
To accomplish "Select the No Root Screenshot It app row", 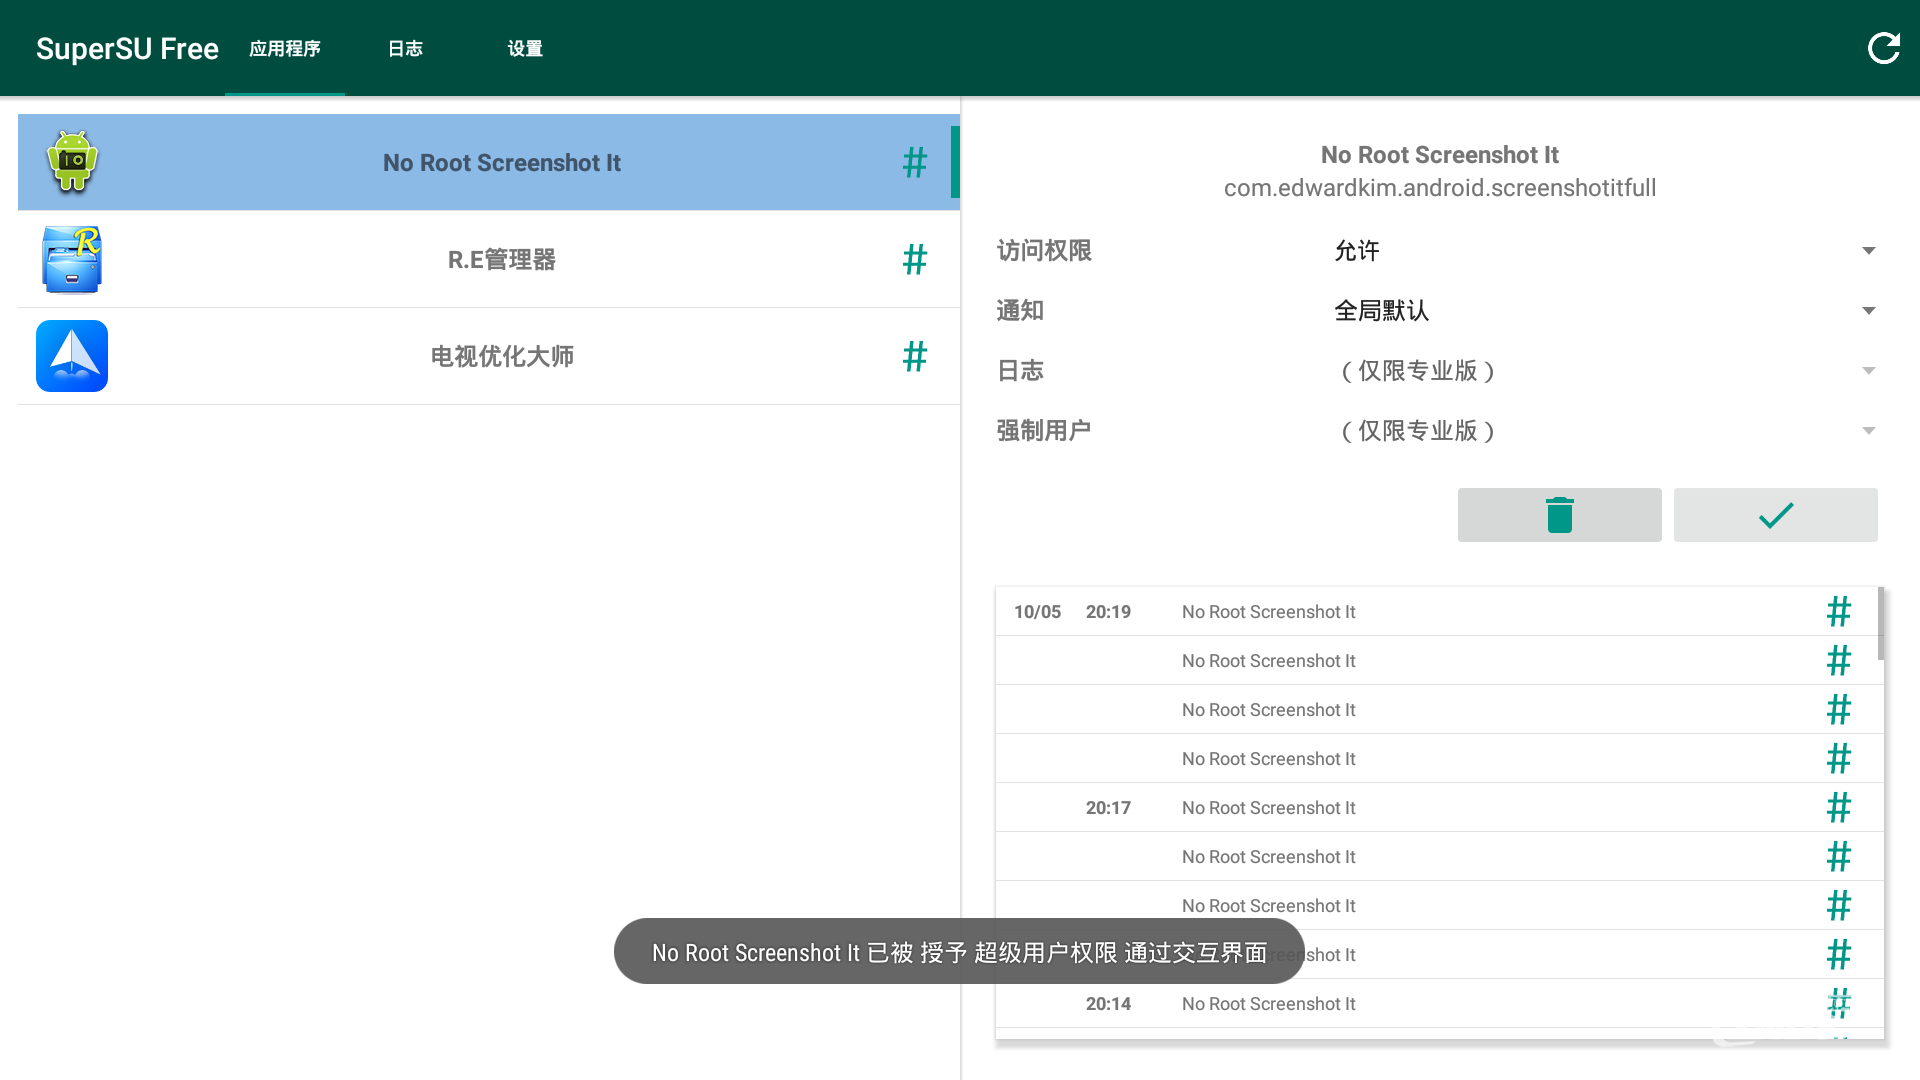I will (x=489, y=162).
